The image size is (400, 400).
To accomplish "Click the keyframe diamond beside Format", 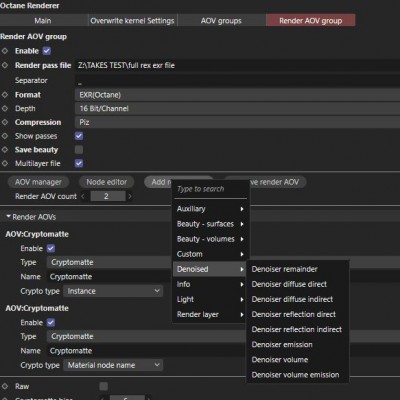I will coord(5,95).
